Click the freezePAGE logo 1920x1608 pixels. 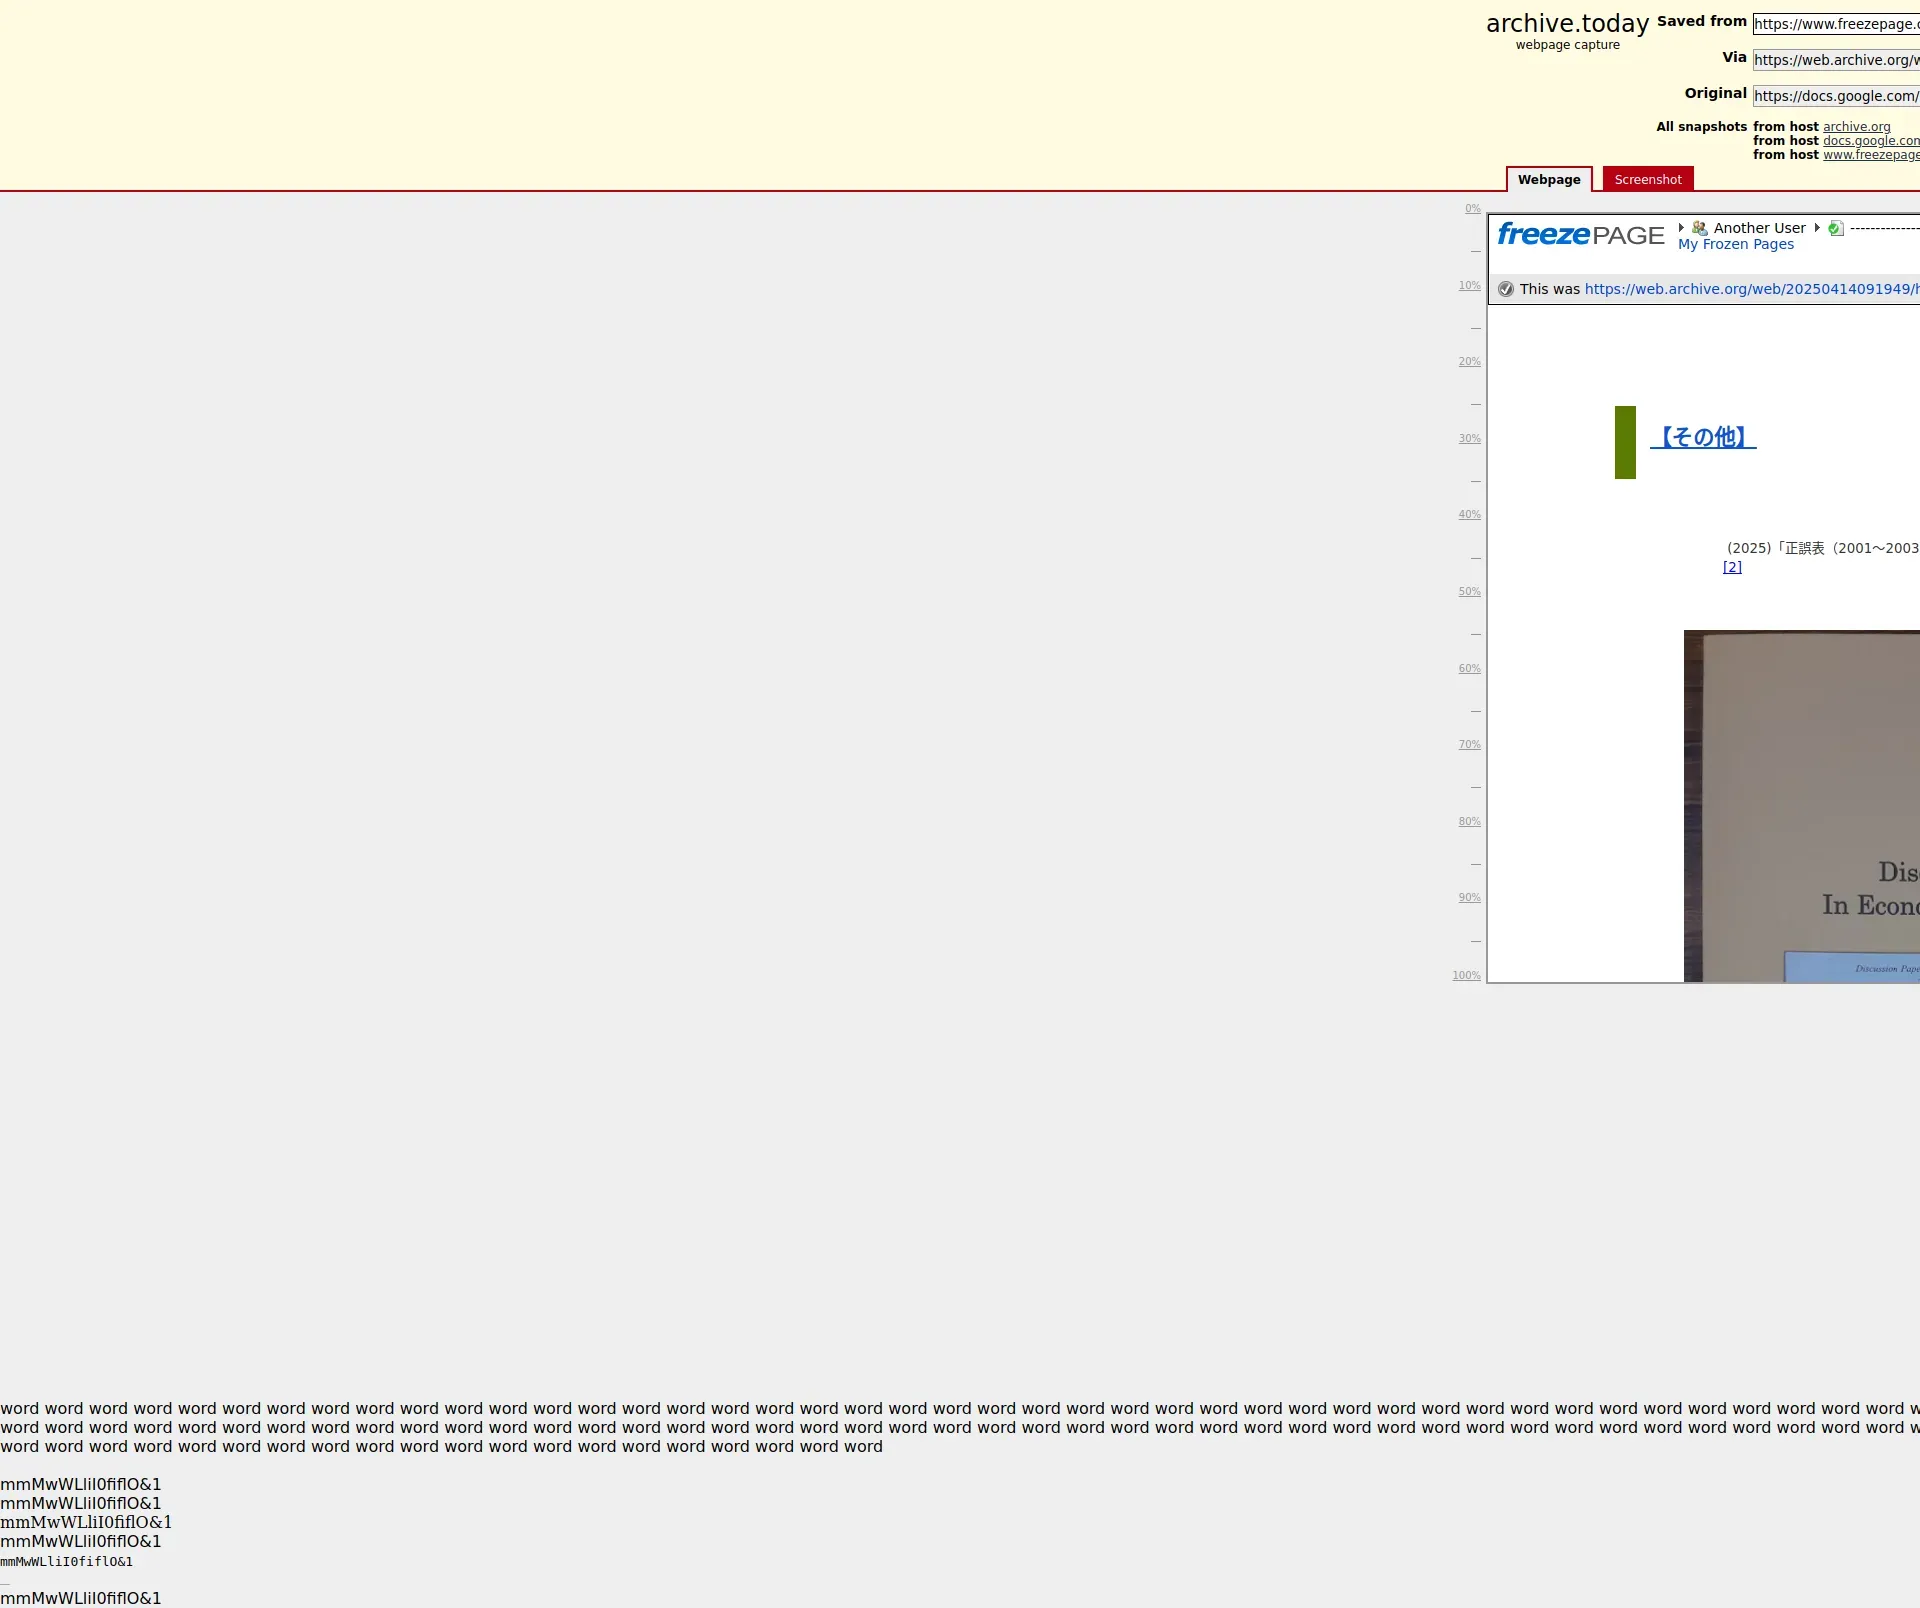click(x=1580, y=235)
